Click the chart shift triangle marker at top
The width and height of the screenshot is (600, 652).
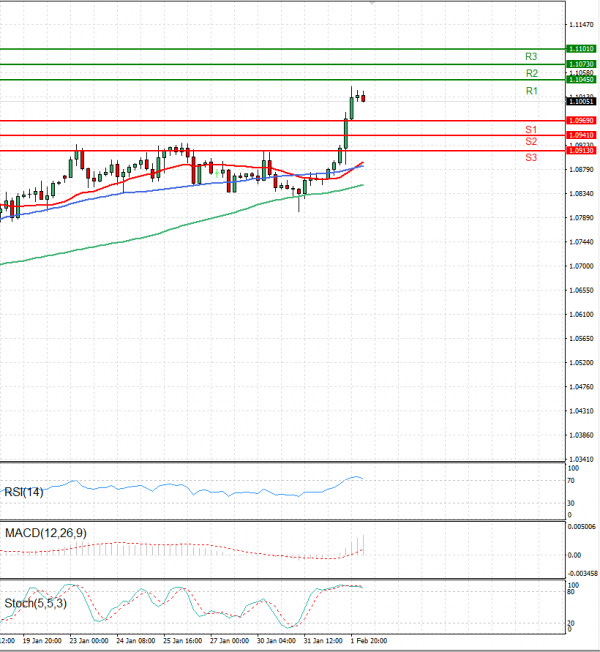tap(372, 4)
